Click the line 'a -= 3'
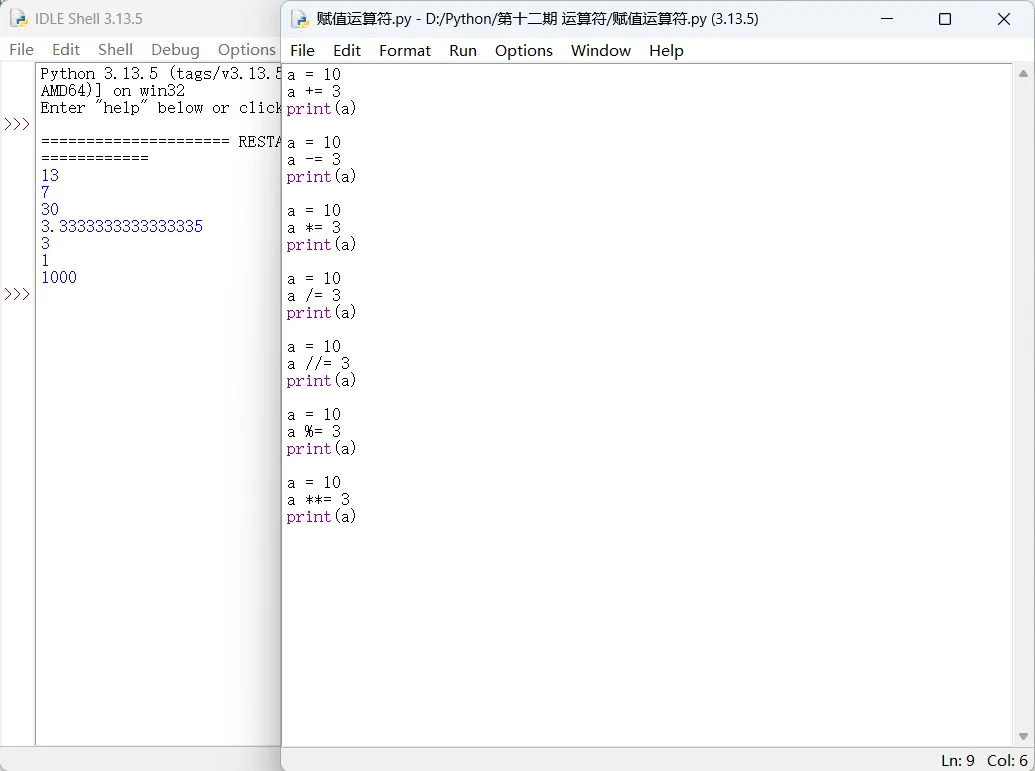The width and height of the screenshot is (1035, 771). point(314,160)
